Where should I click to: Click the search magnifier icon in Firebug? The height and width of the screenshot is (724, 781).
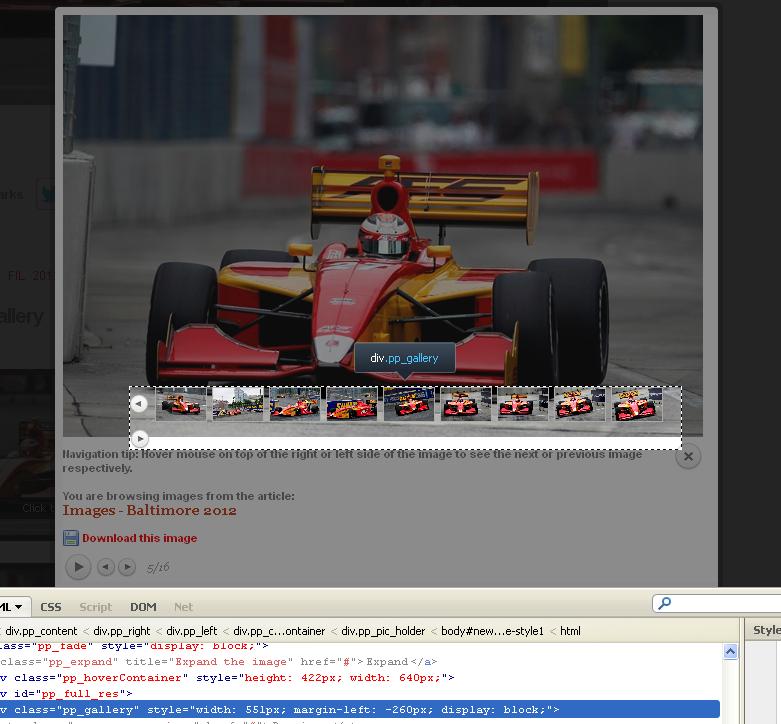pyautogui.click(x=664, y=603)
